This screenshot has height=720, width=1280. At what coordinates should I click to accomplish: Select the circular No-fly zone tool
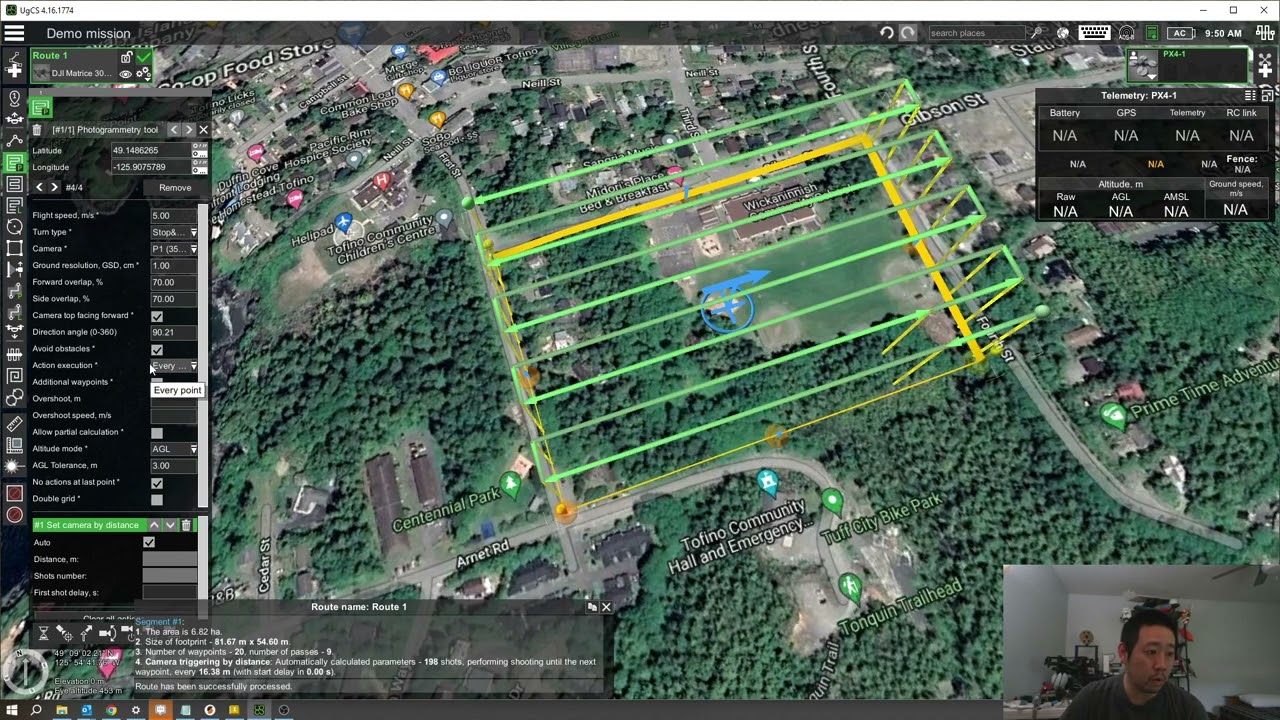[14, 515]
